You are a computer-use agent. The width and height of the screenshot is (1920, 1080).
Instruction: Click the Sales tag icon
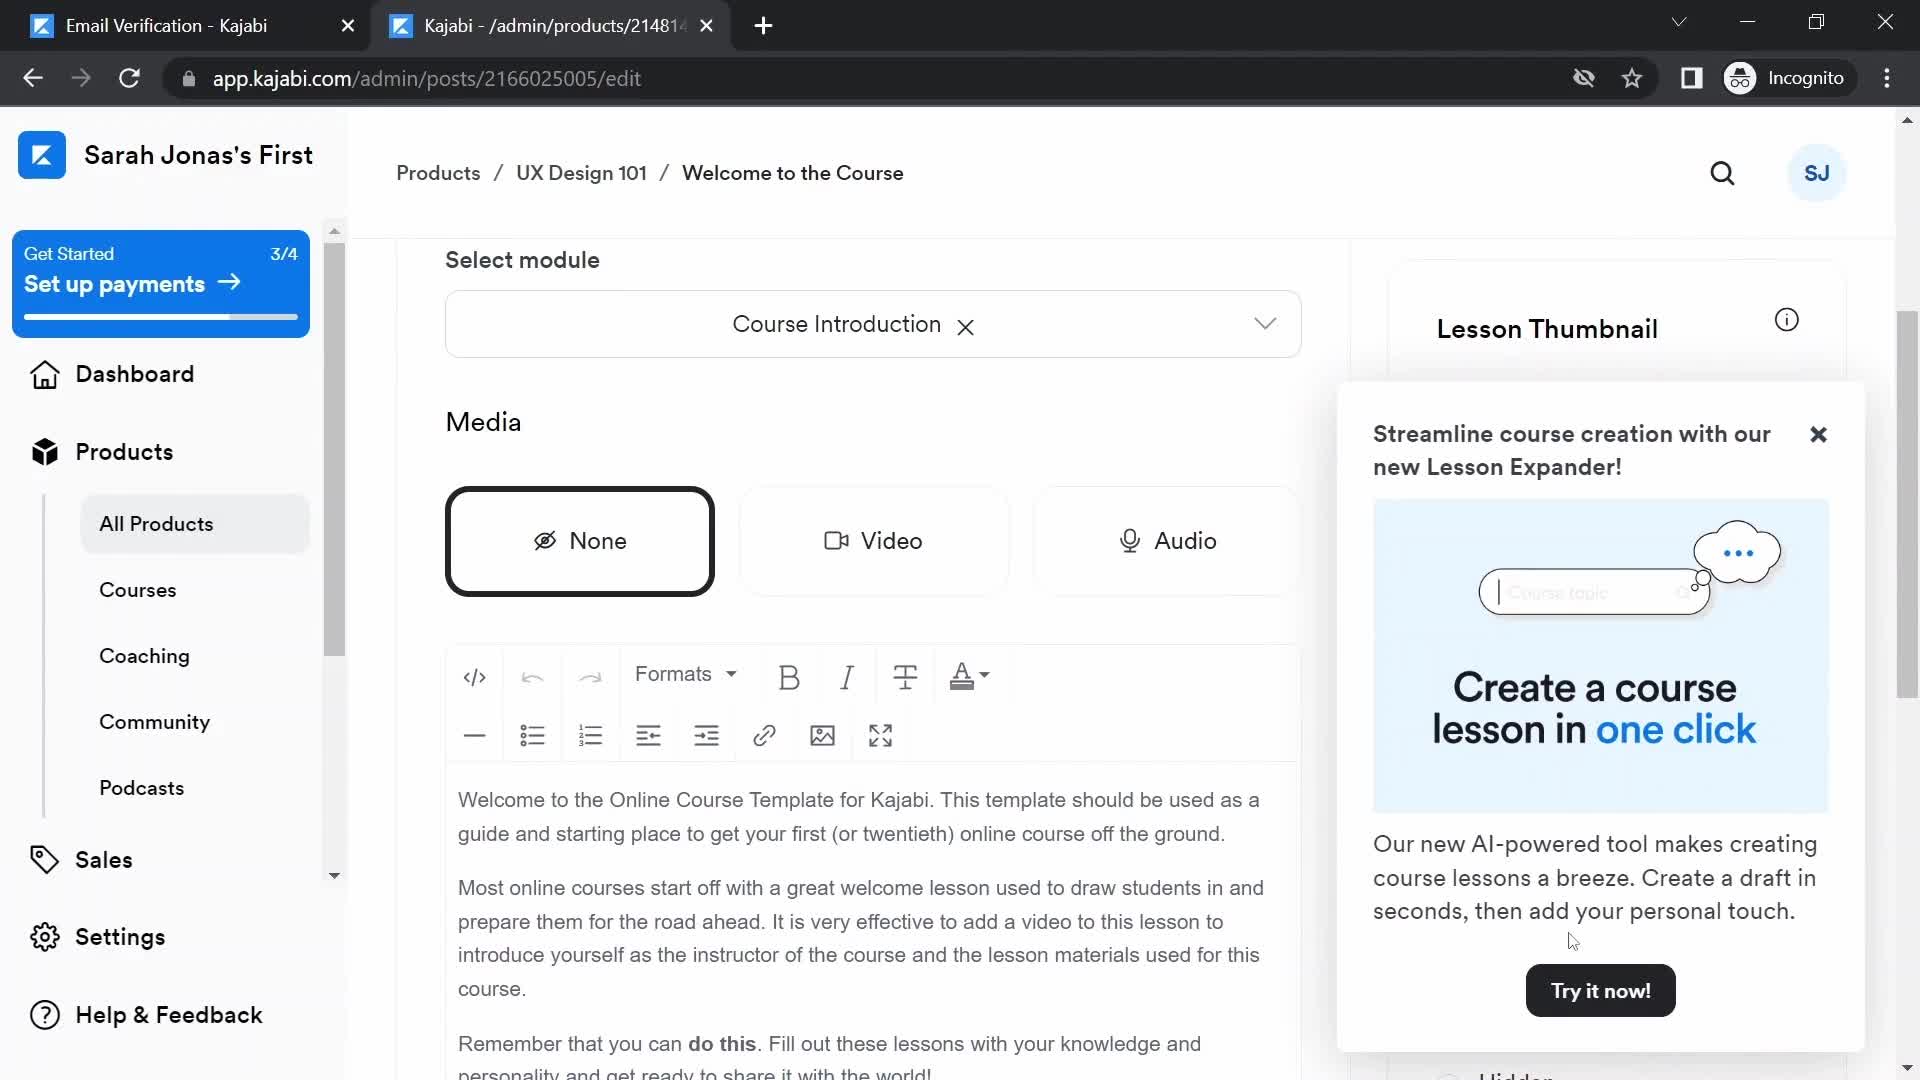[x=44, y=860]
